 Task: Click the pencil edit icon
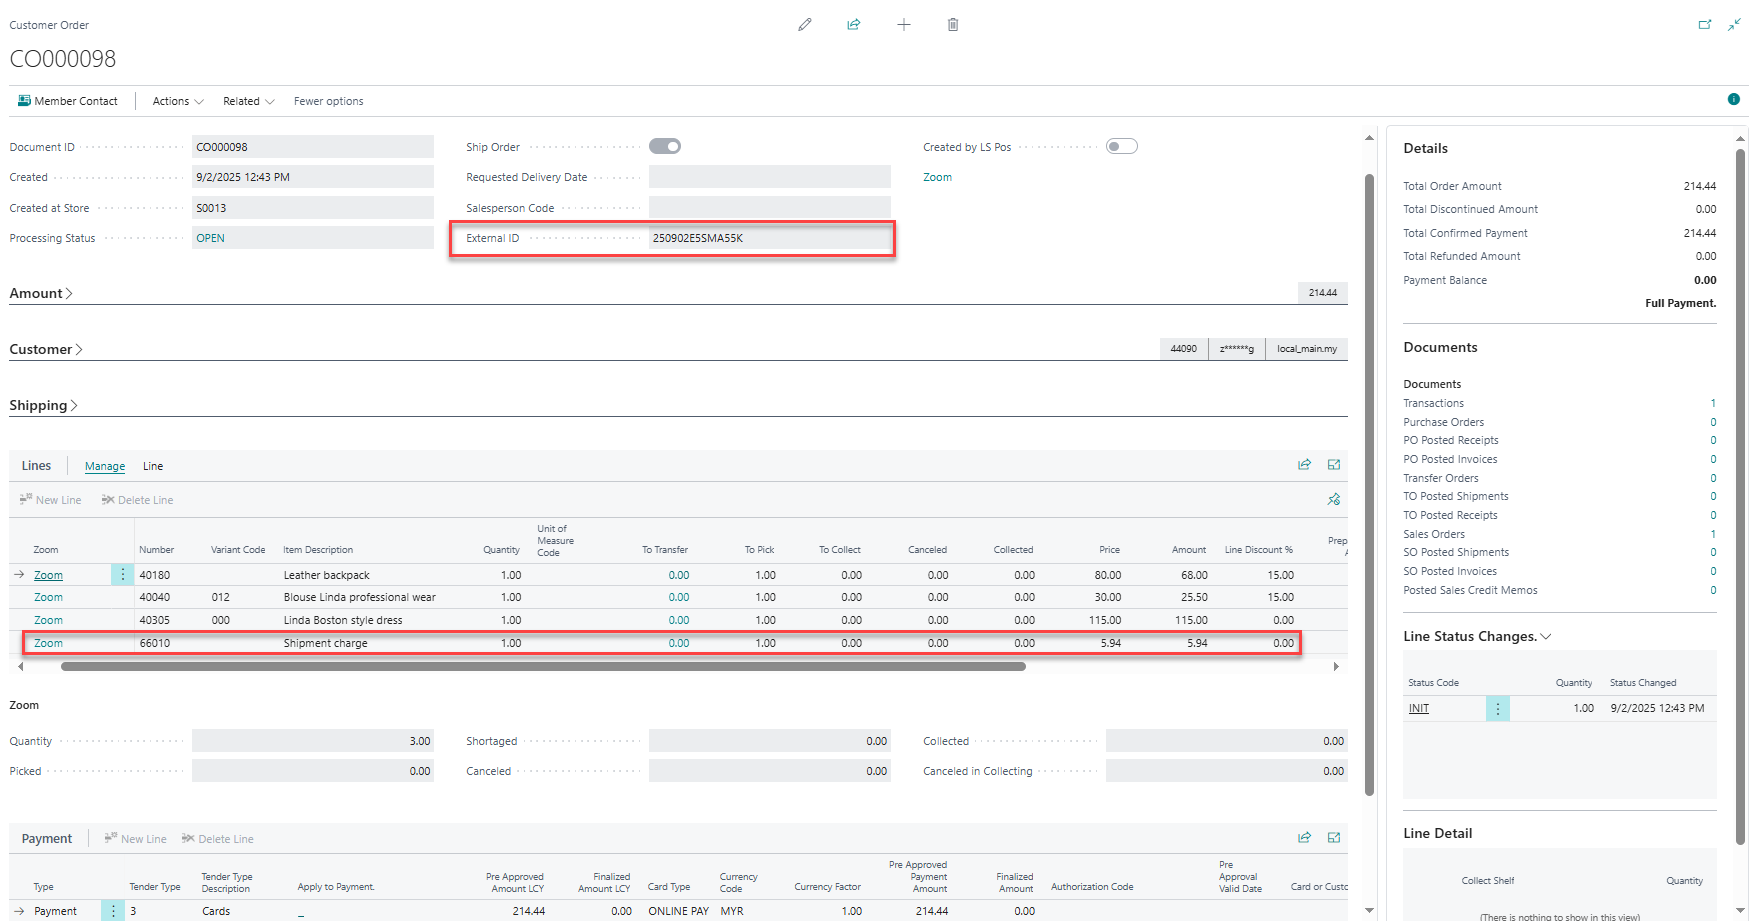[x=805, y=25]
